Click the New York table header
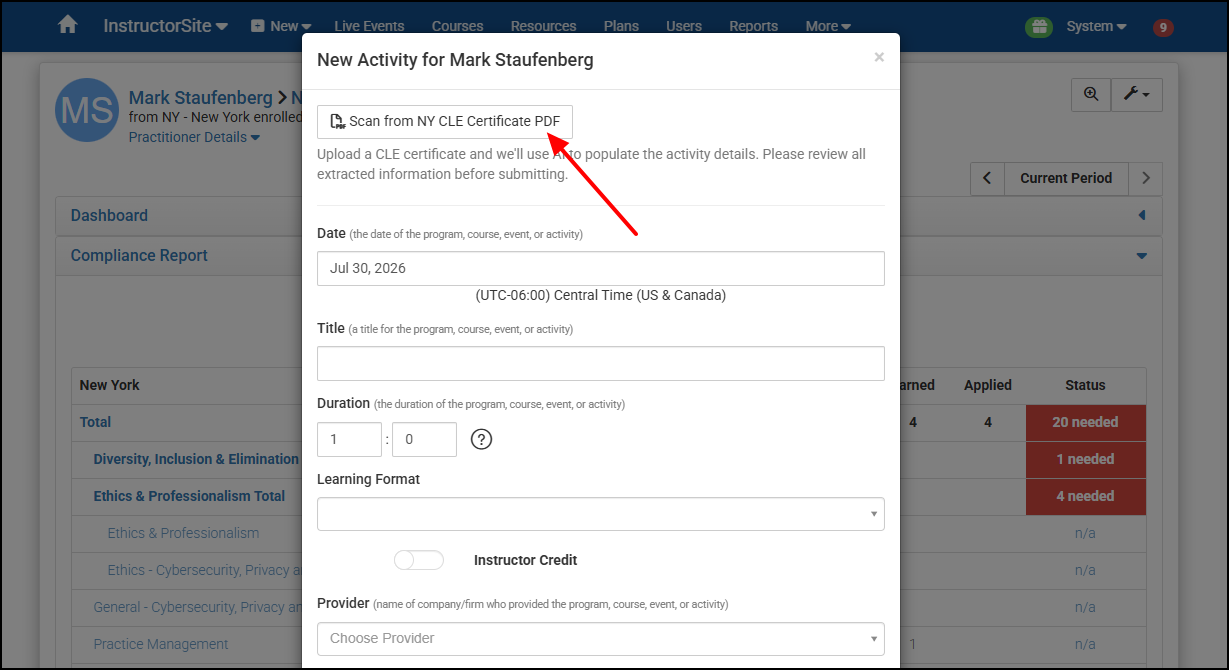The width and height of the screenshot is (1229, 670). pyautogui.click(x=110, y=385)
